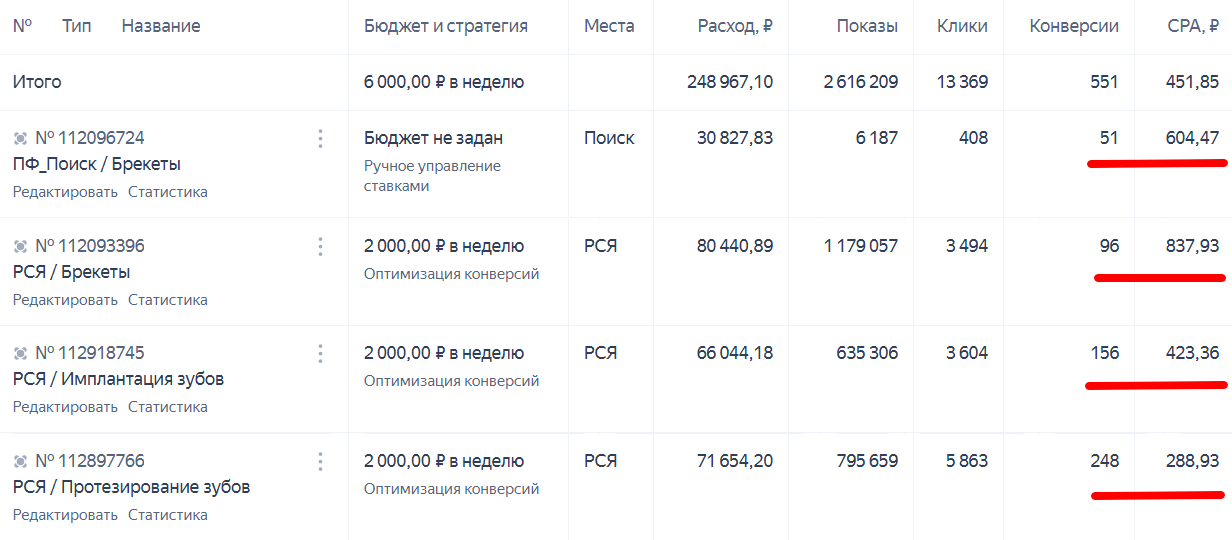The width and height of the screenshot is (1232, 540).
Task: Open Статистика for ПФ_Поиск / Брекеты
Action: pyautogui.click(x=168, y=192)
